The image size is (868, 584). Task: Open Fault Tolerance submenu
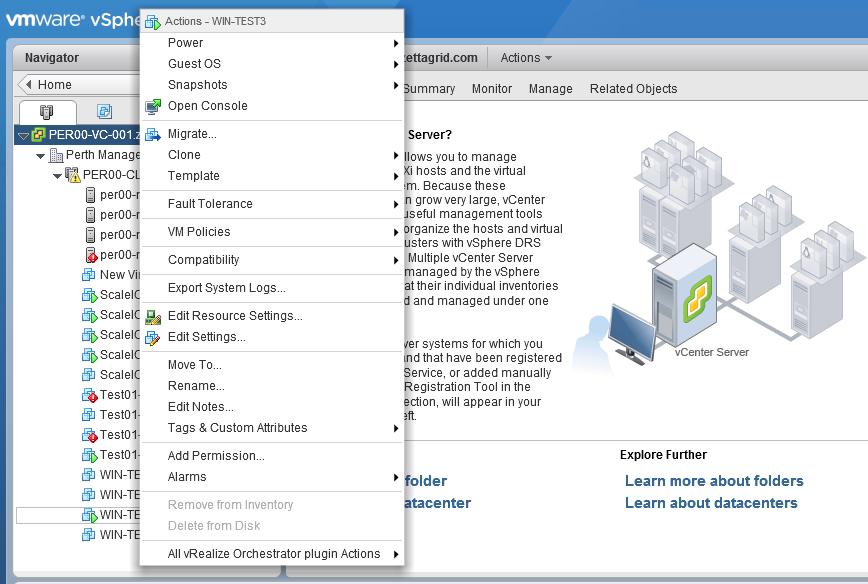tap(272, 204)
